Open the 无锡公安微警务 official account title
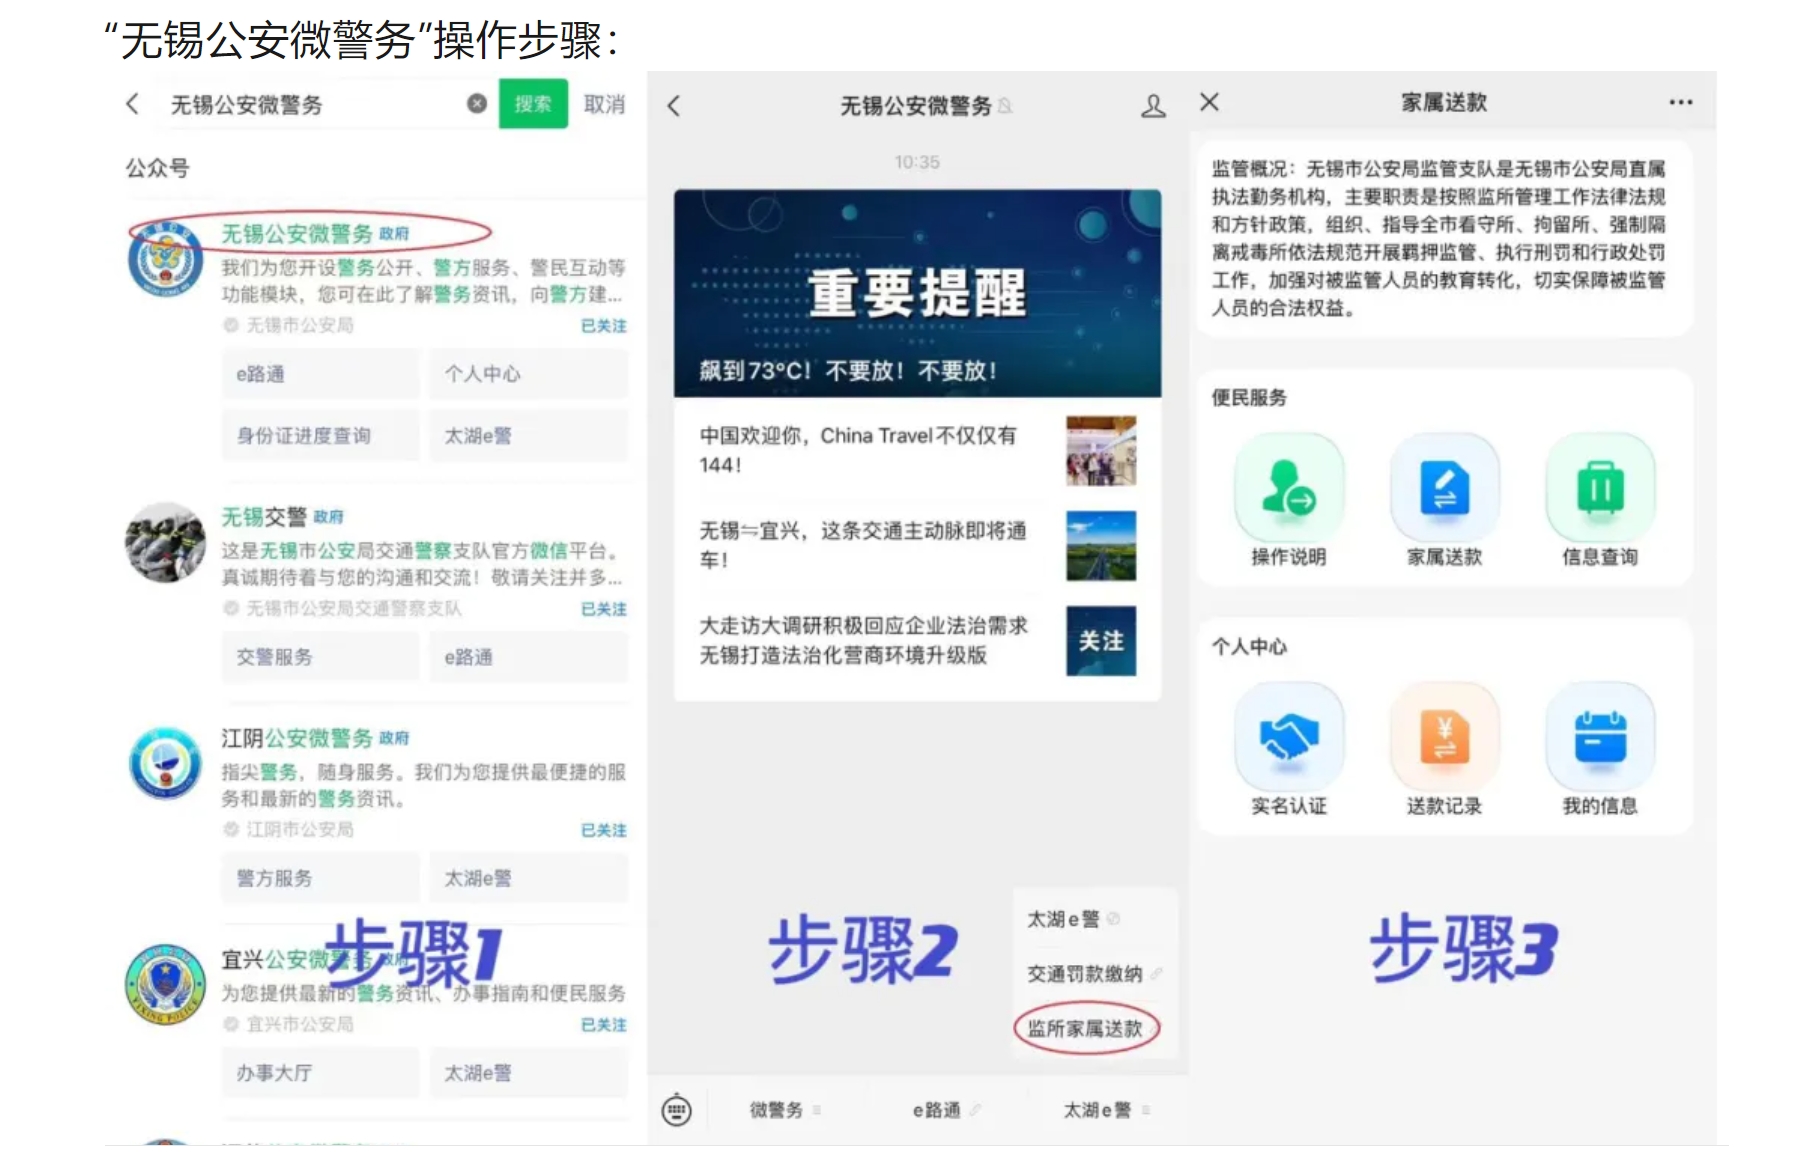Viewport: 1816px width, 1152px height. 296,233
